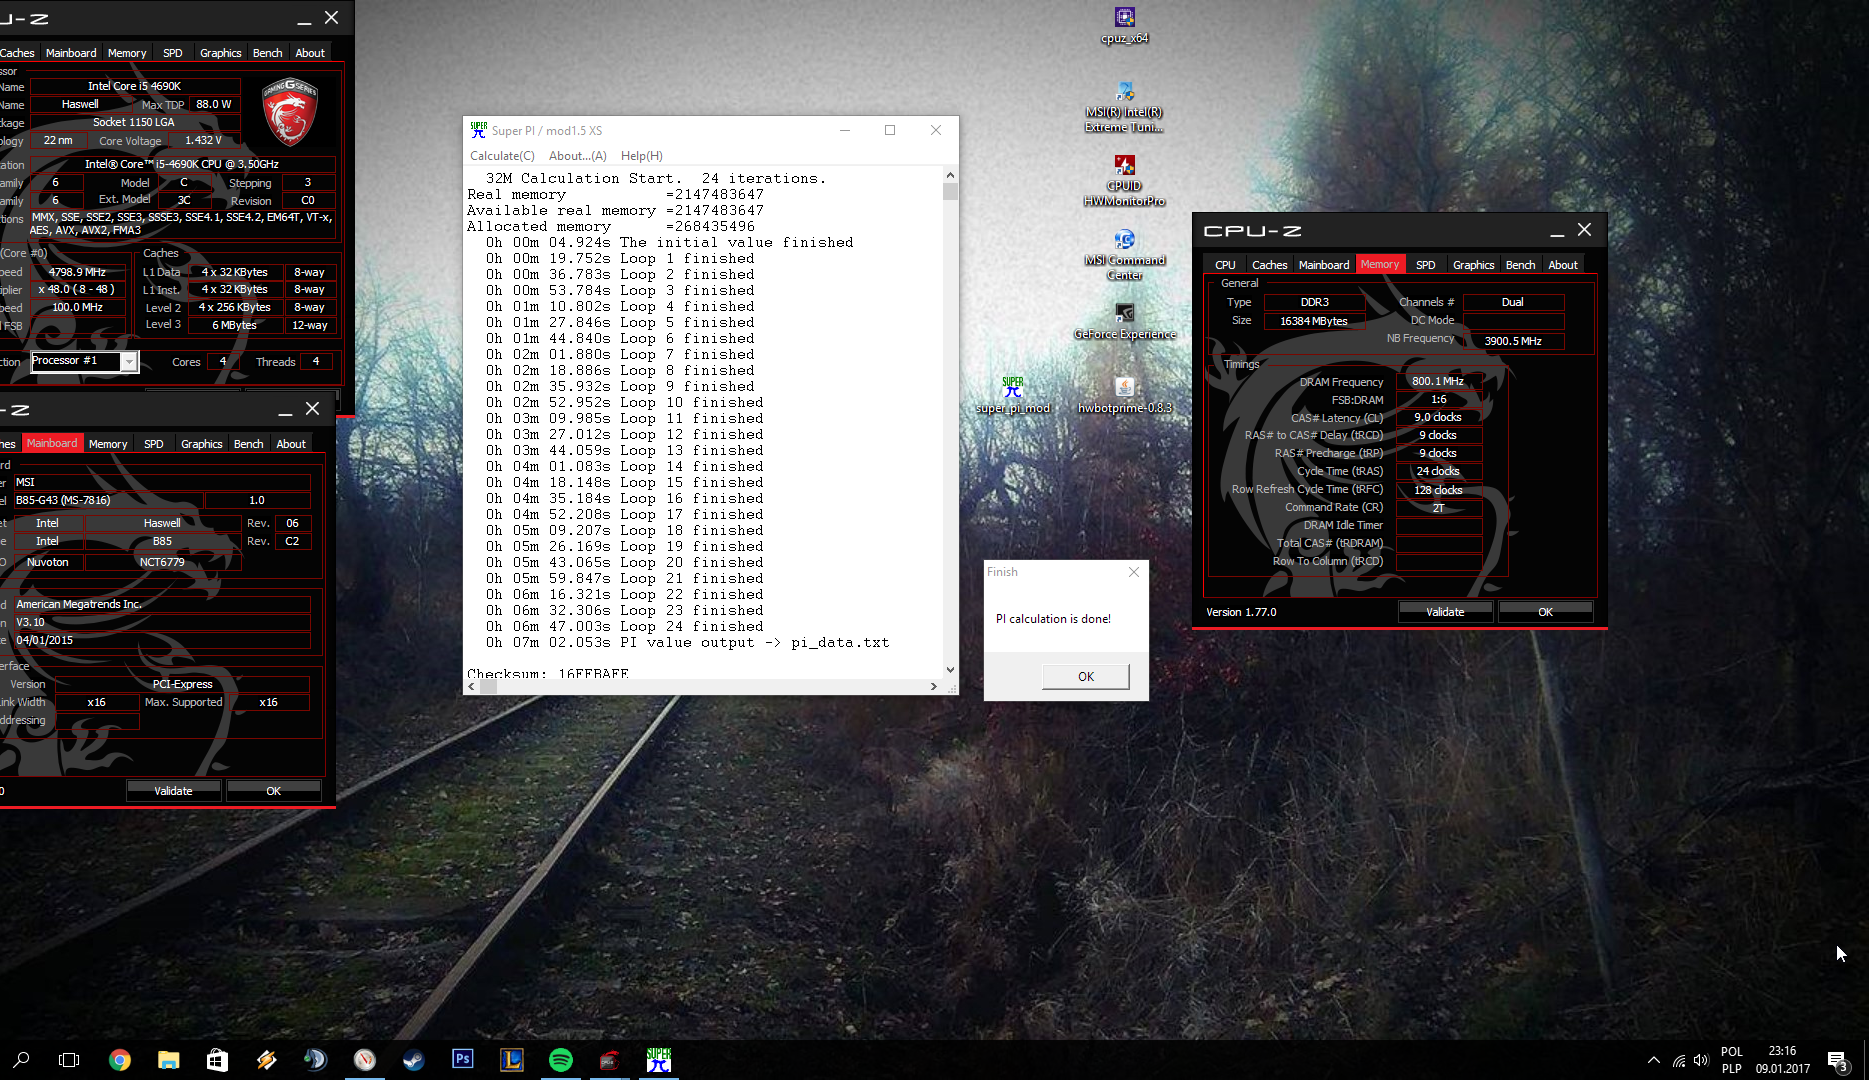The width and height of the screenshot is (1869, 1080).
Task: Select Bench tab in top-left CPU-Z window
Action: point(267,53)
